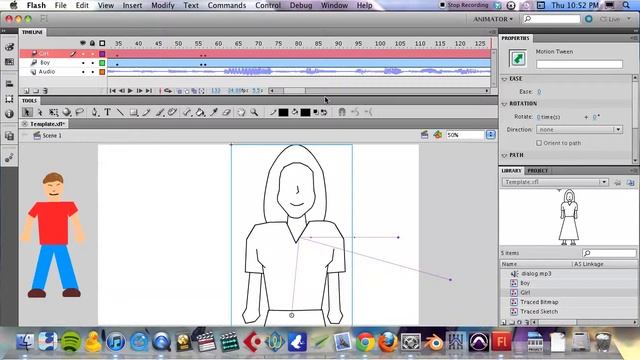The image size is (640, 360).
Task: Click the Delete Layer trash icon
Action: (x=45, y=91)
